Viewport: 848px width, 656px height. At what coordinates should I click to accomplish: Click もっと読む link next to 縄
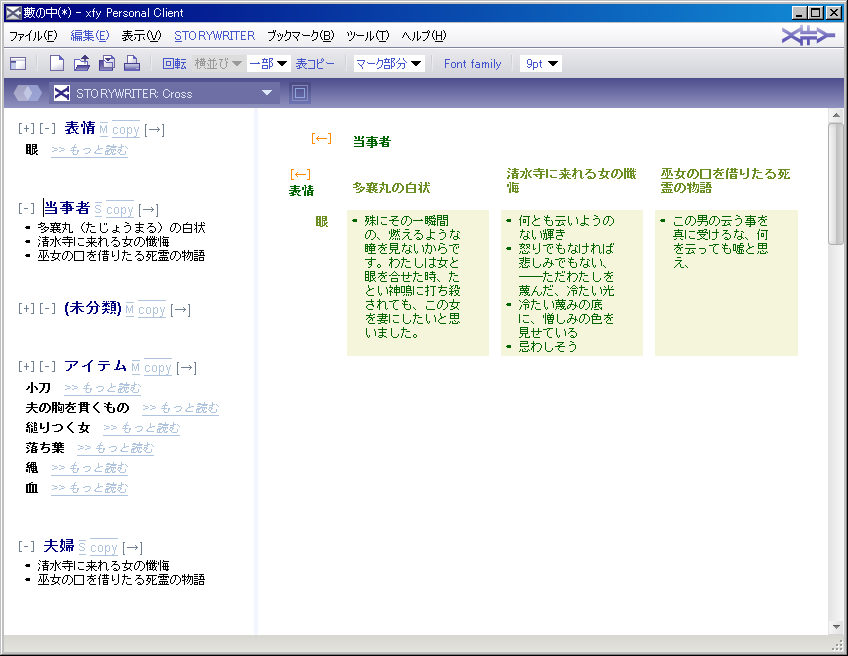click(89, 468)
